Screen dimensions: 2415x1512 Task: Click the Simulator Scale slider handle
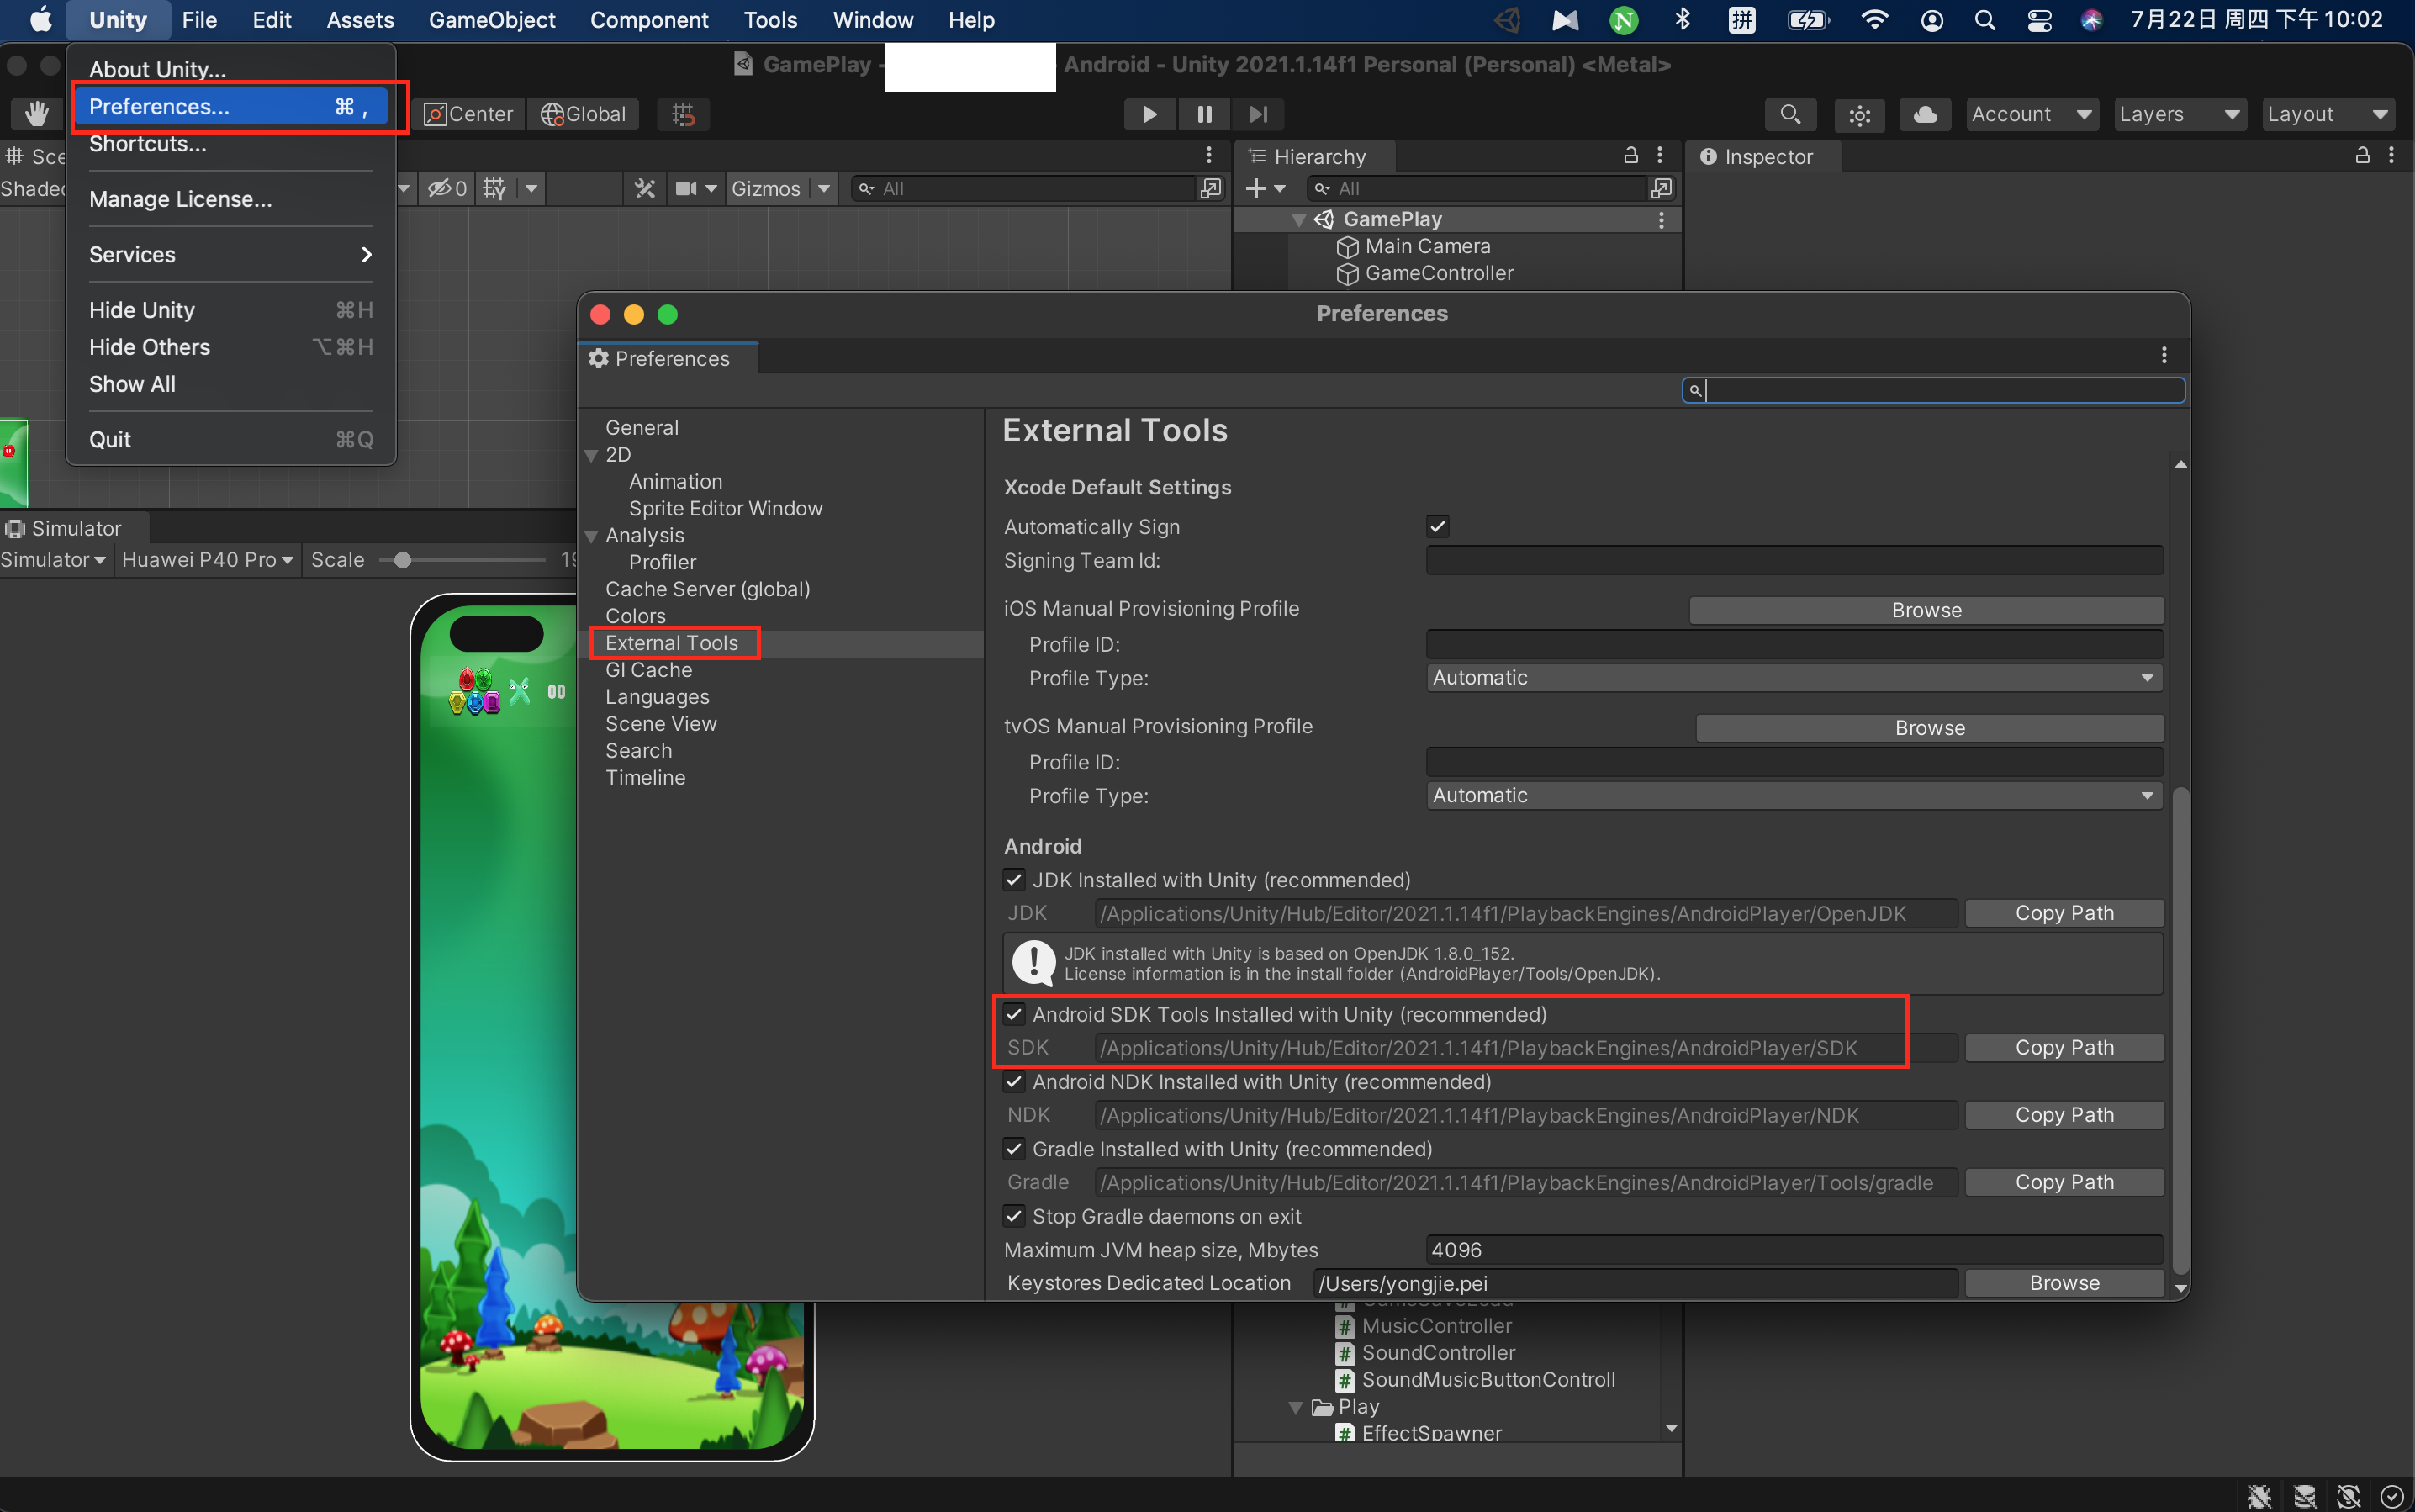click(402, 560)
